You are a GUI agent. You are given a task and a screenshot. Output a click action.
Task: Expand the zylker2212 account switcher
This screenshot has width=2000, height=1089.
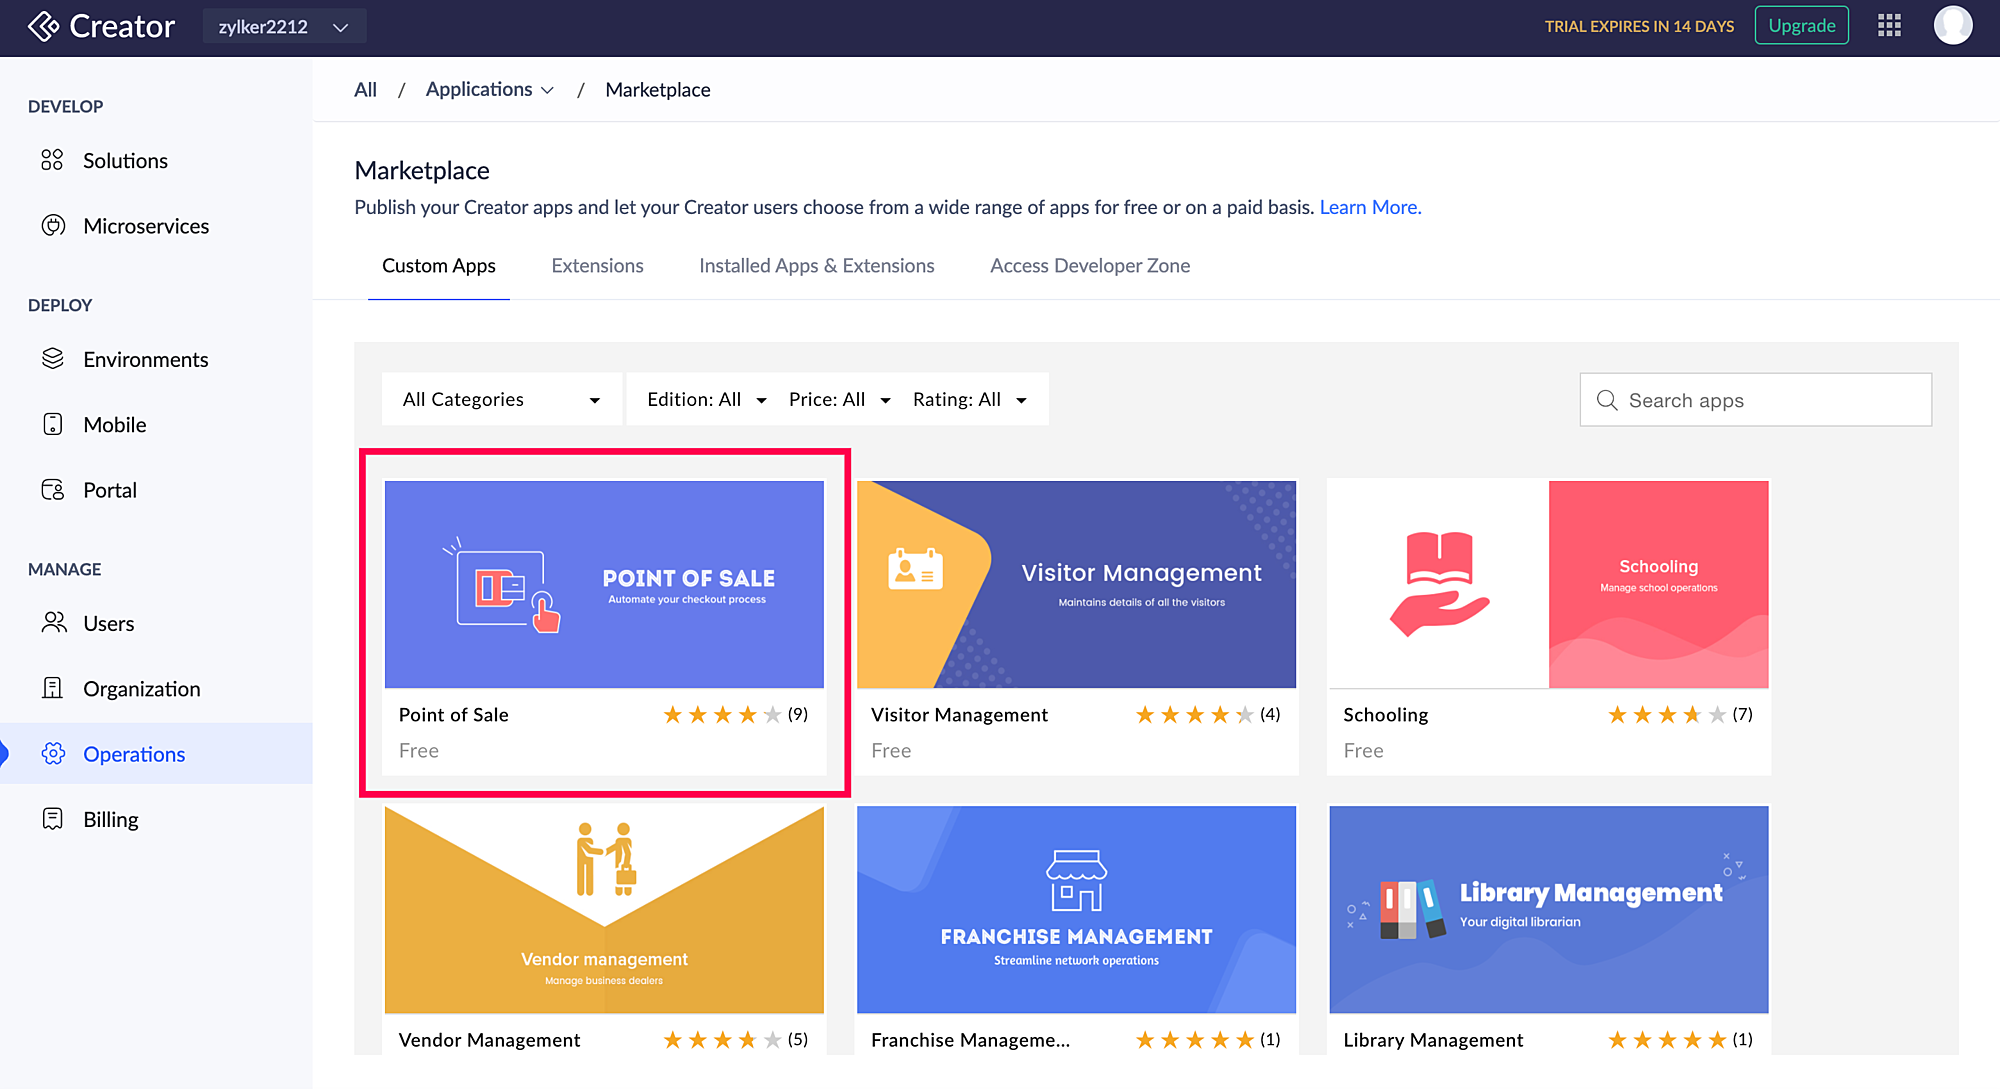(x=284, y=27)
